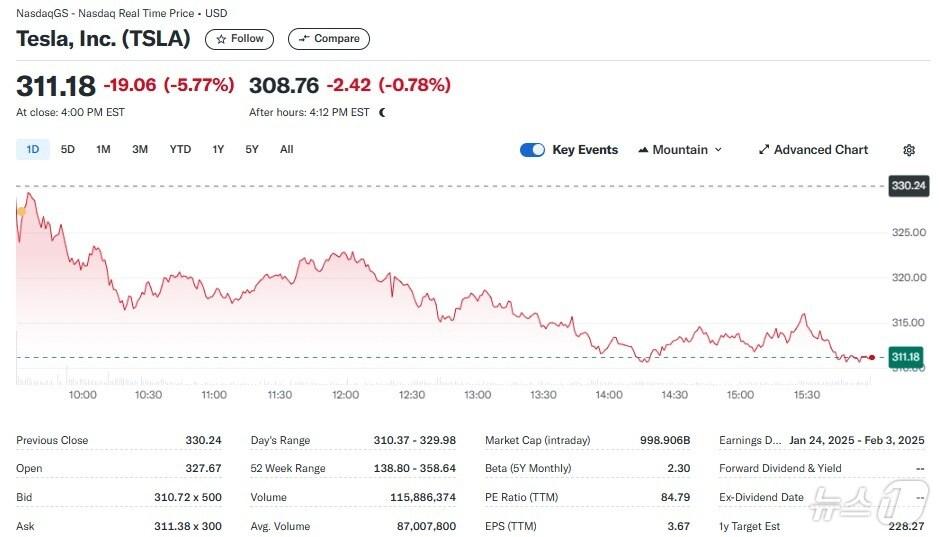
Task: Click the 311.18 current price label
Action: [x=904, y=357]
